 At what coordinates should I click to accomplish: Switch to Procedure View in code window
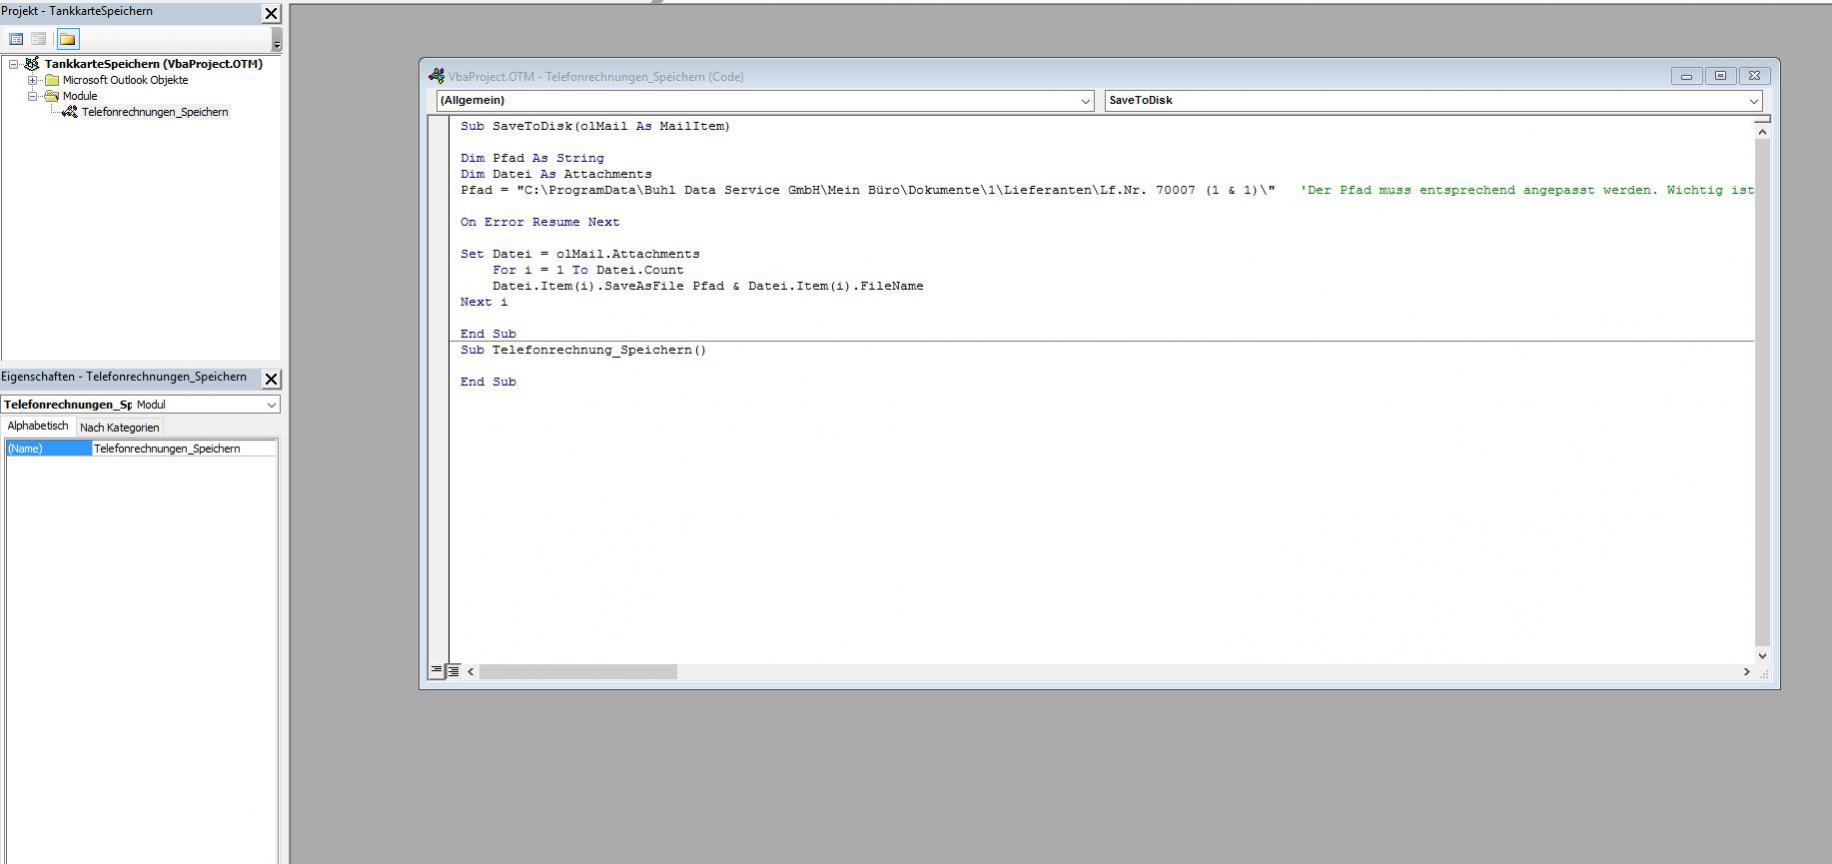tap(436, 671)
